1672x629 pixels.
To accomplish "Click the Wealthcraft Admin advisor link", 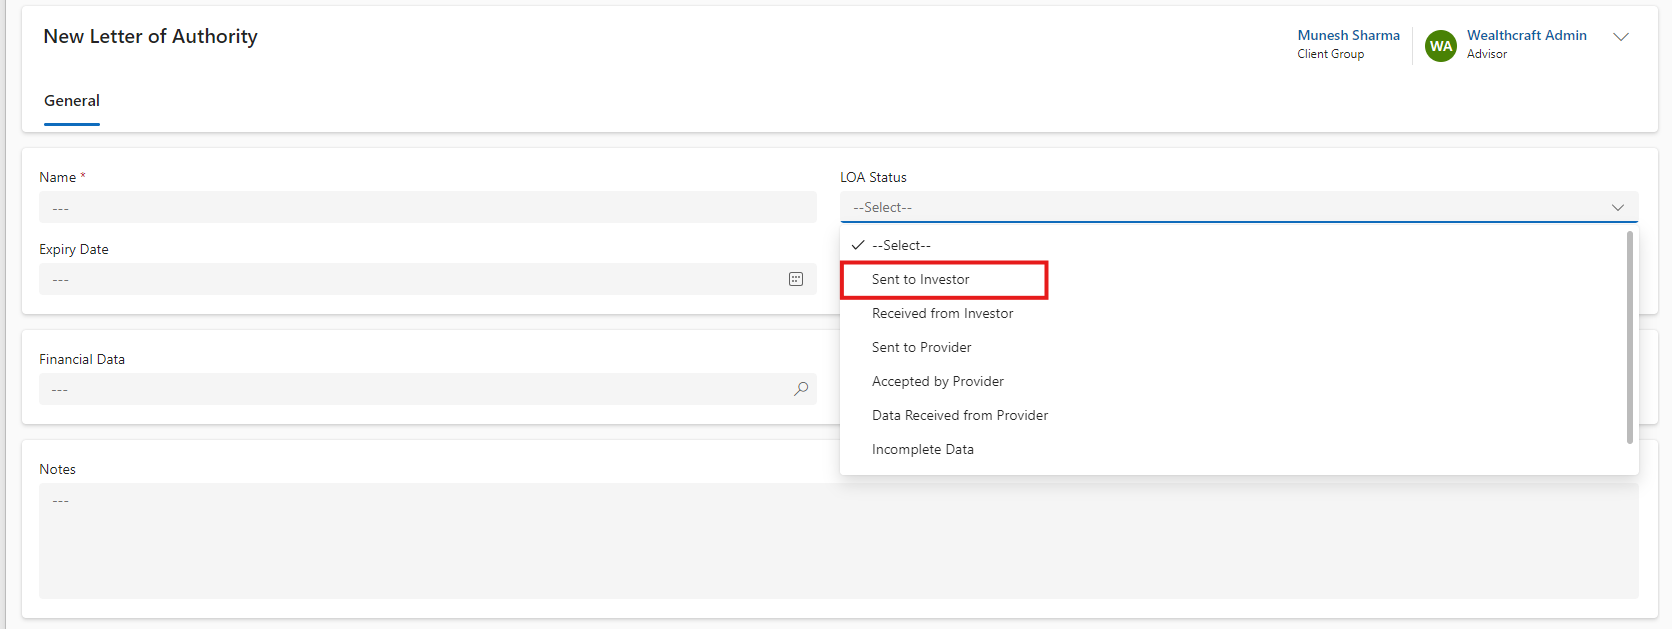I will (1526, 35).
